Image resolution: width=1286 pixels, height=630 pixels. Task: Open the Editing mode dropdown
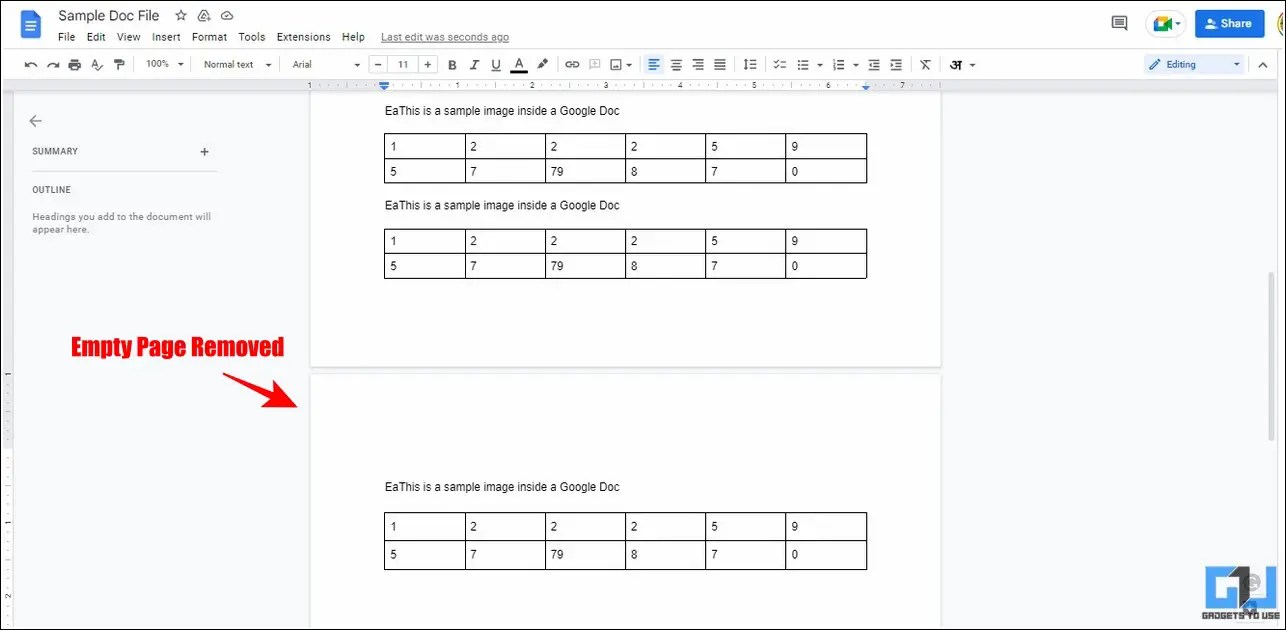(1194, 64)
